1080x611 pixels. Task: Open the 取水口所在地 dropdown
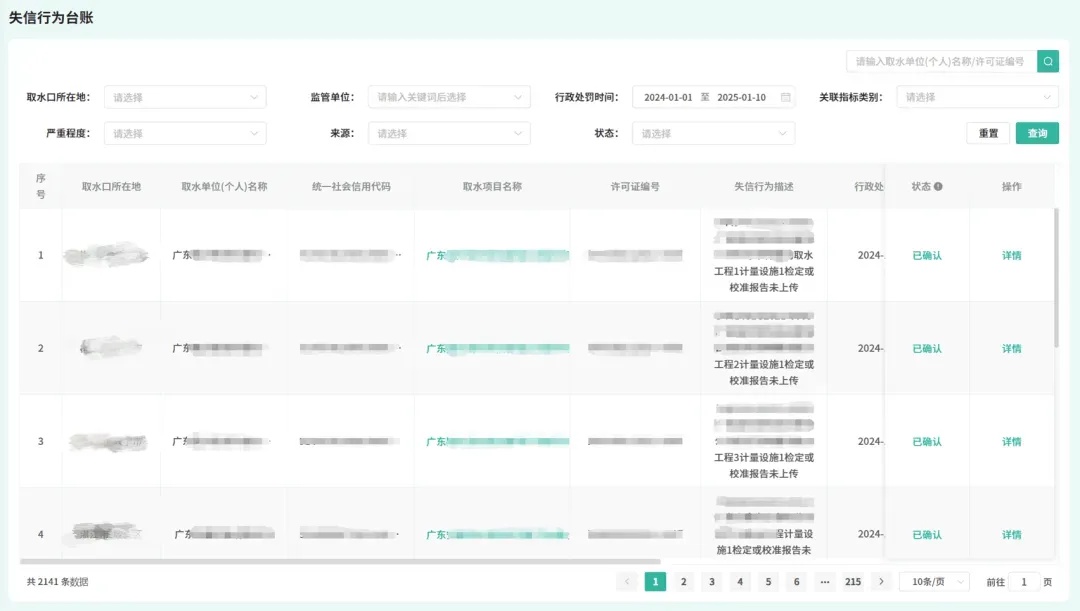click(x=185, y=97)
